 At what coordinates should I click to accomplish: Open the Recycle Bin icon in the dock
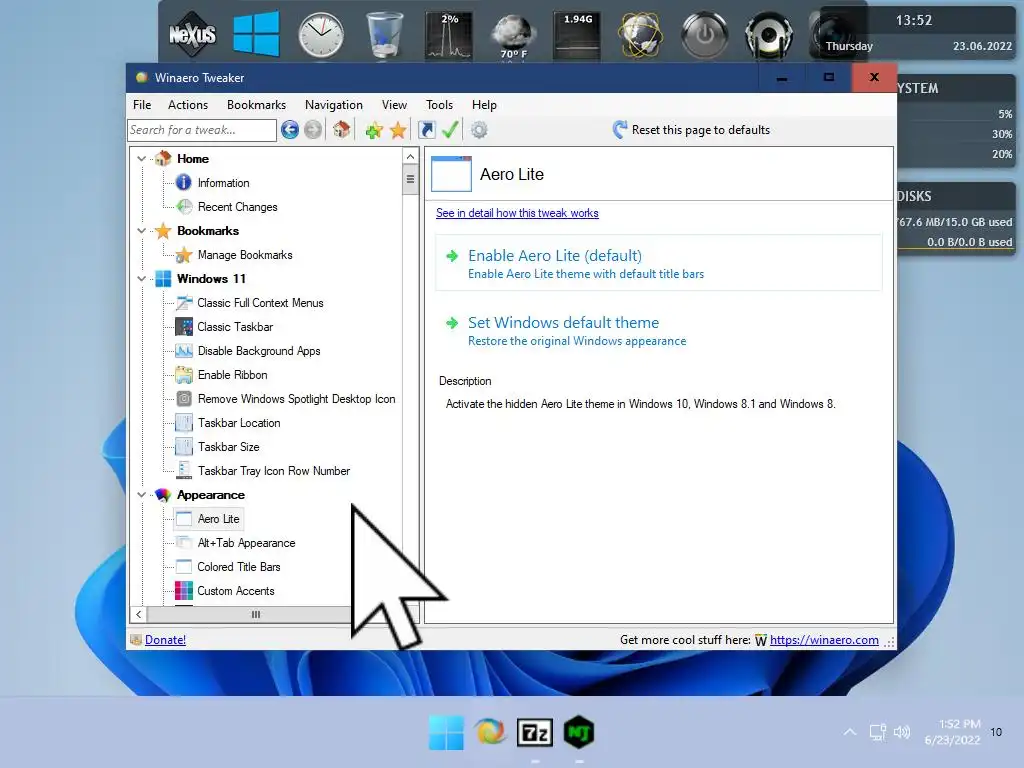click(x=384, y=36)
